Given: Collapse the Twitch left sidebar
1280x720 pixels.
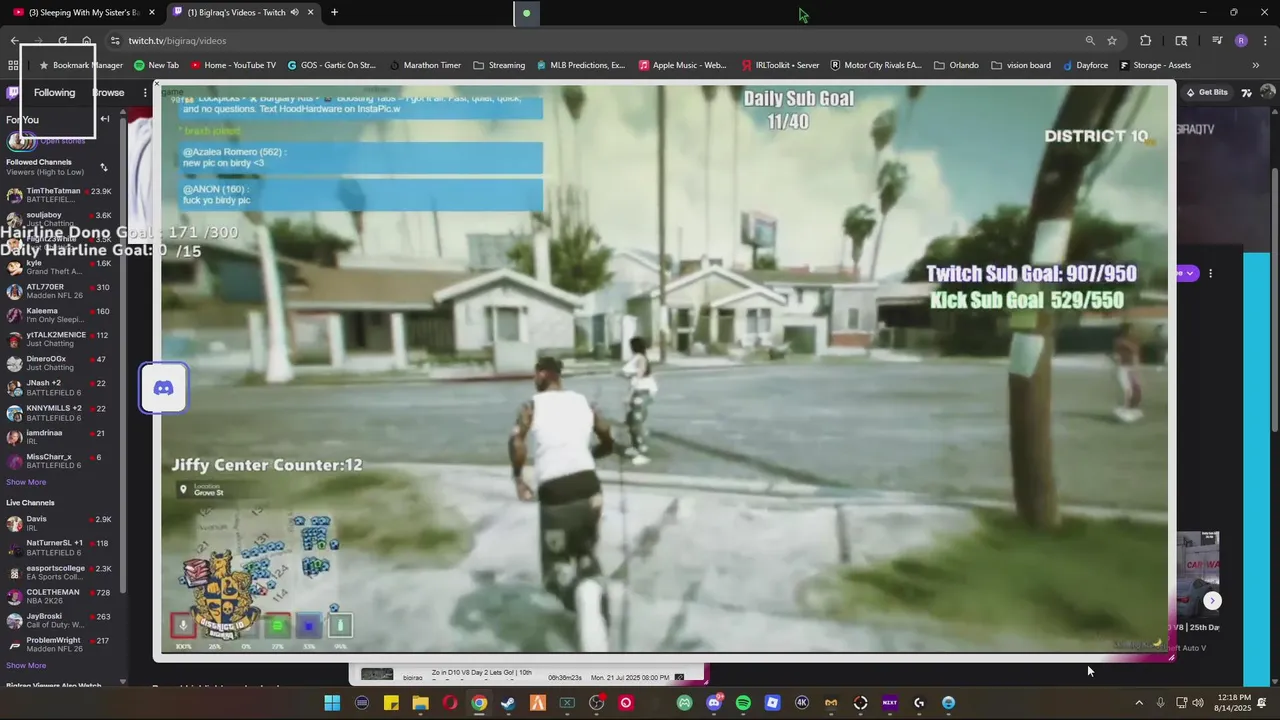Looking at the screenshot, I should tap(104, 119).
